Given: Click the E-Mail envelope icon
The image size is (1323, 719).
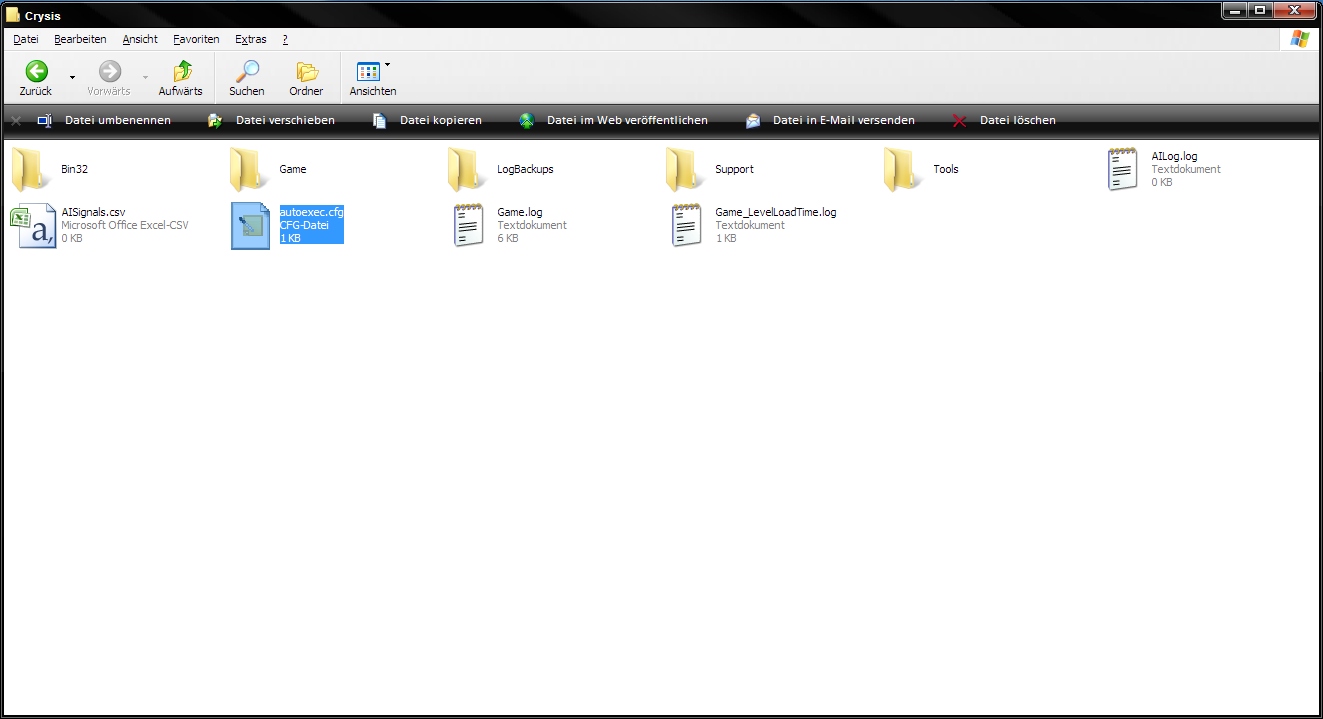Looking at the screenshot, I should point(753,121).
